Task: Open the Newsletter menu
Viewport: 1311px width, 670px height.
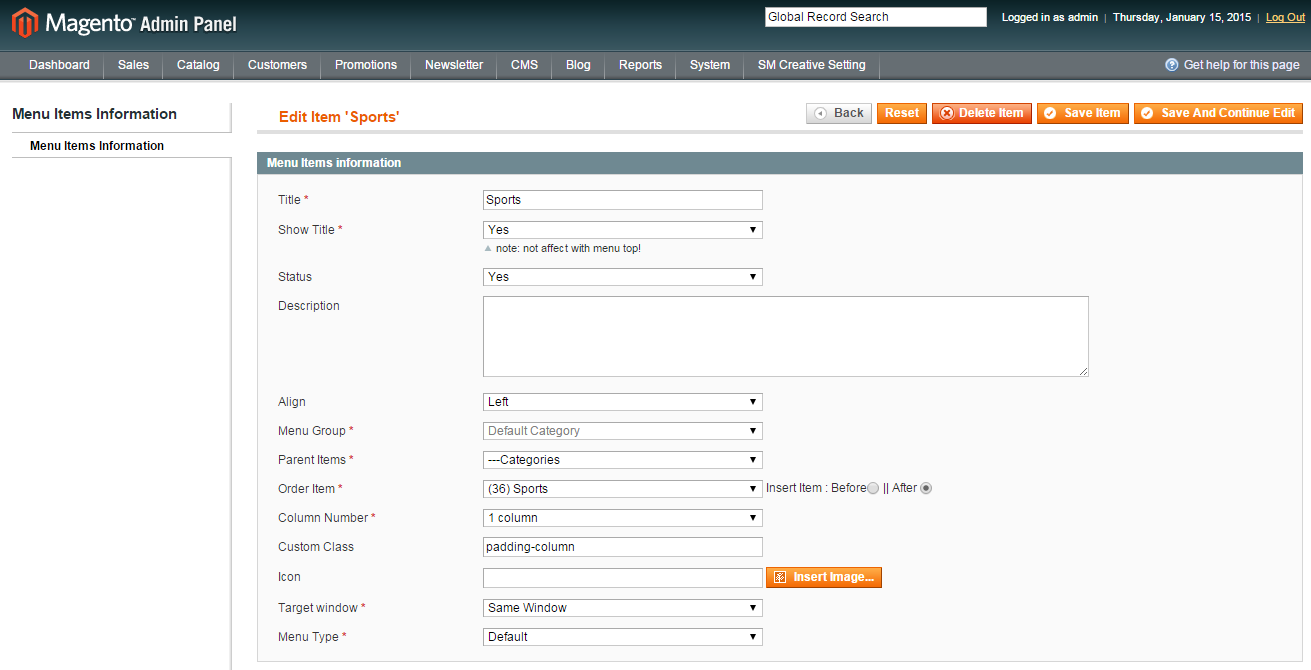Action: [454, 65]
